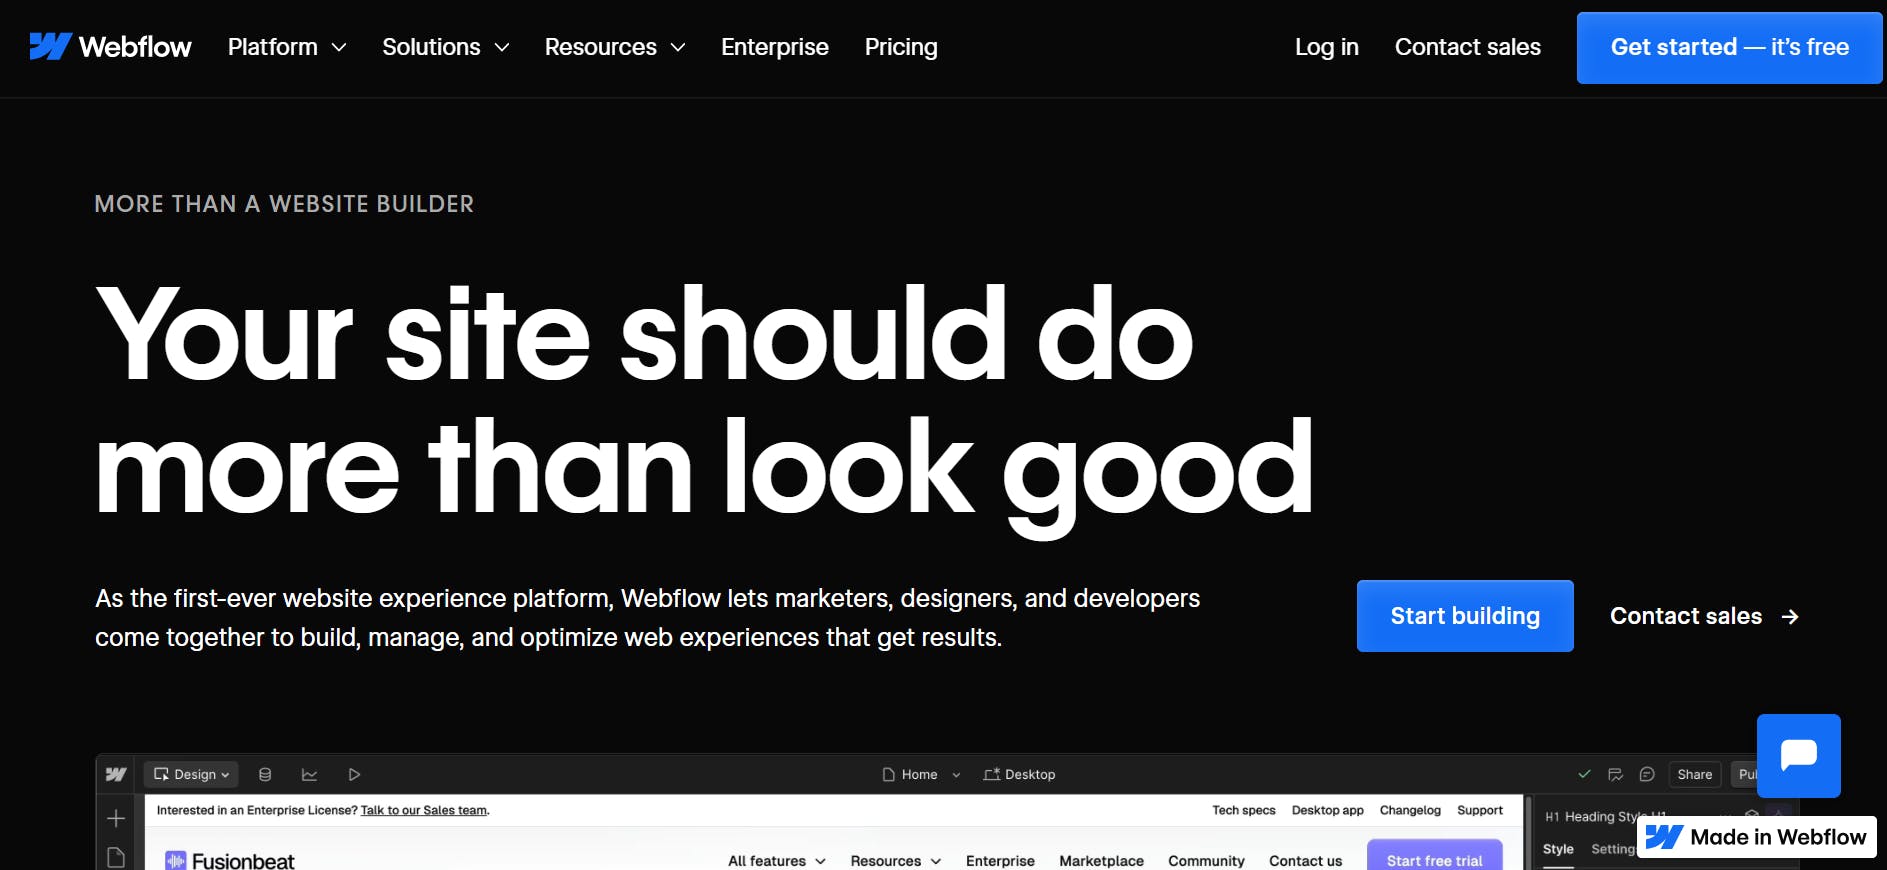The height and width of the screenshot is (870, 1887).
Task: Open the Desktop app link
Action: tap(1327, 810)
